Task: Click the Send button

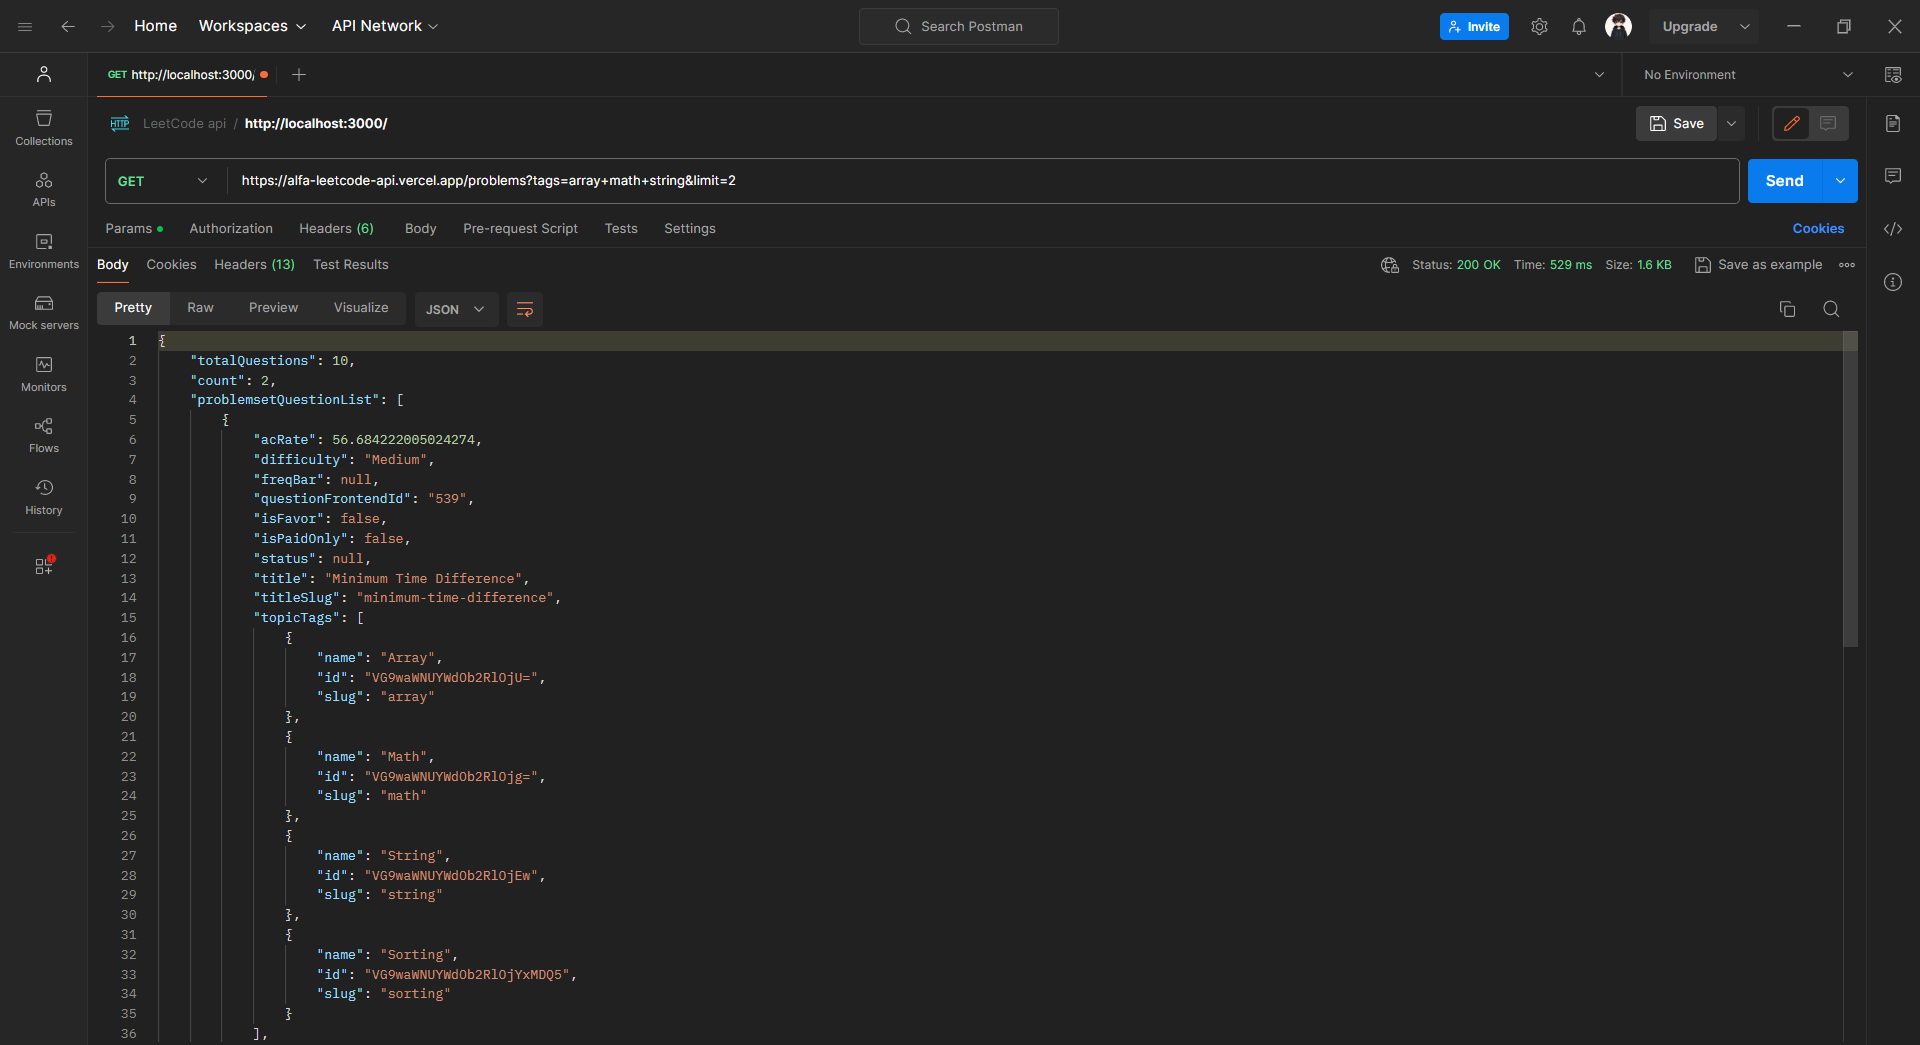Action: (x=1784, y=181)
